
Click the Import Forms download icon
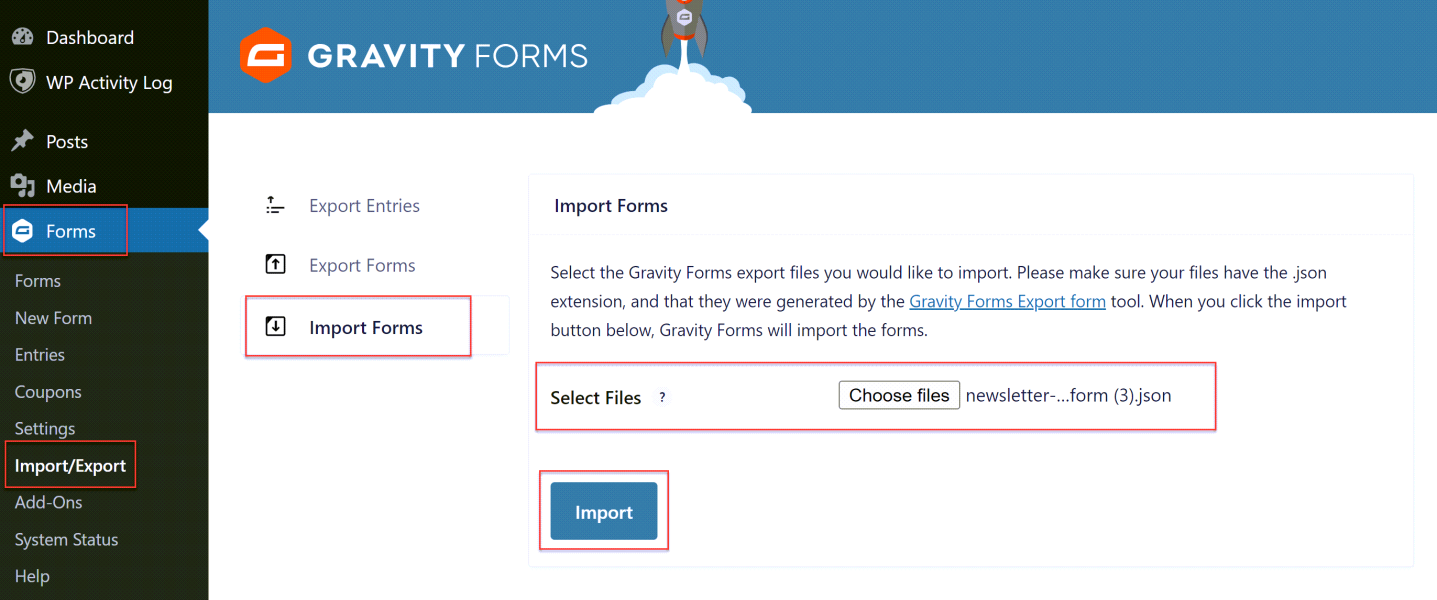tap(275, 326)
